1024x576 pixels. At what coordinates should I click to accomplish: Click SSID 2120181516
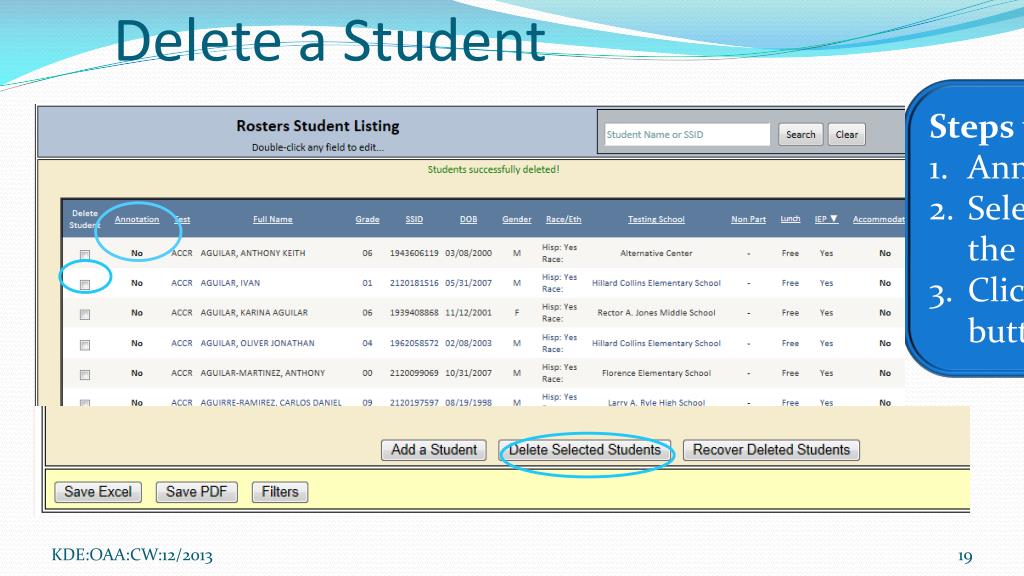point(414,283)
